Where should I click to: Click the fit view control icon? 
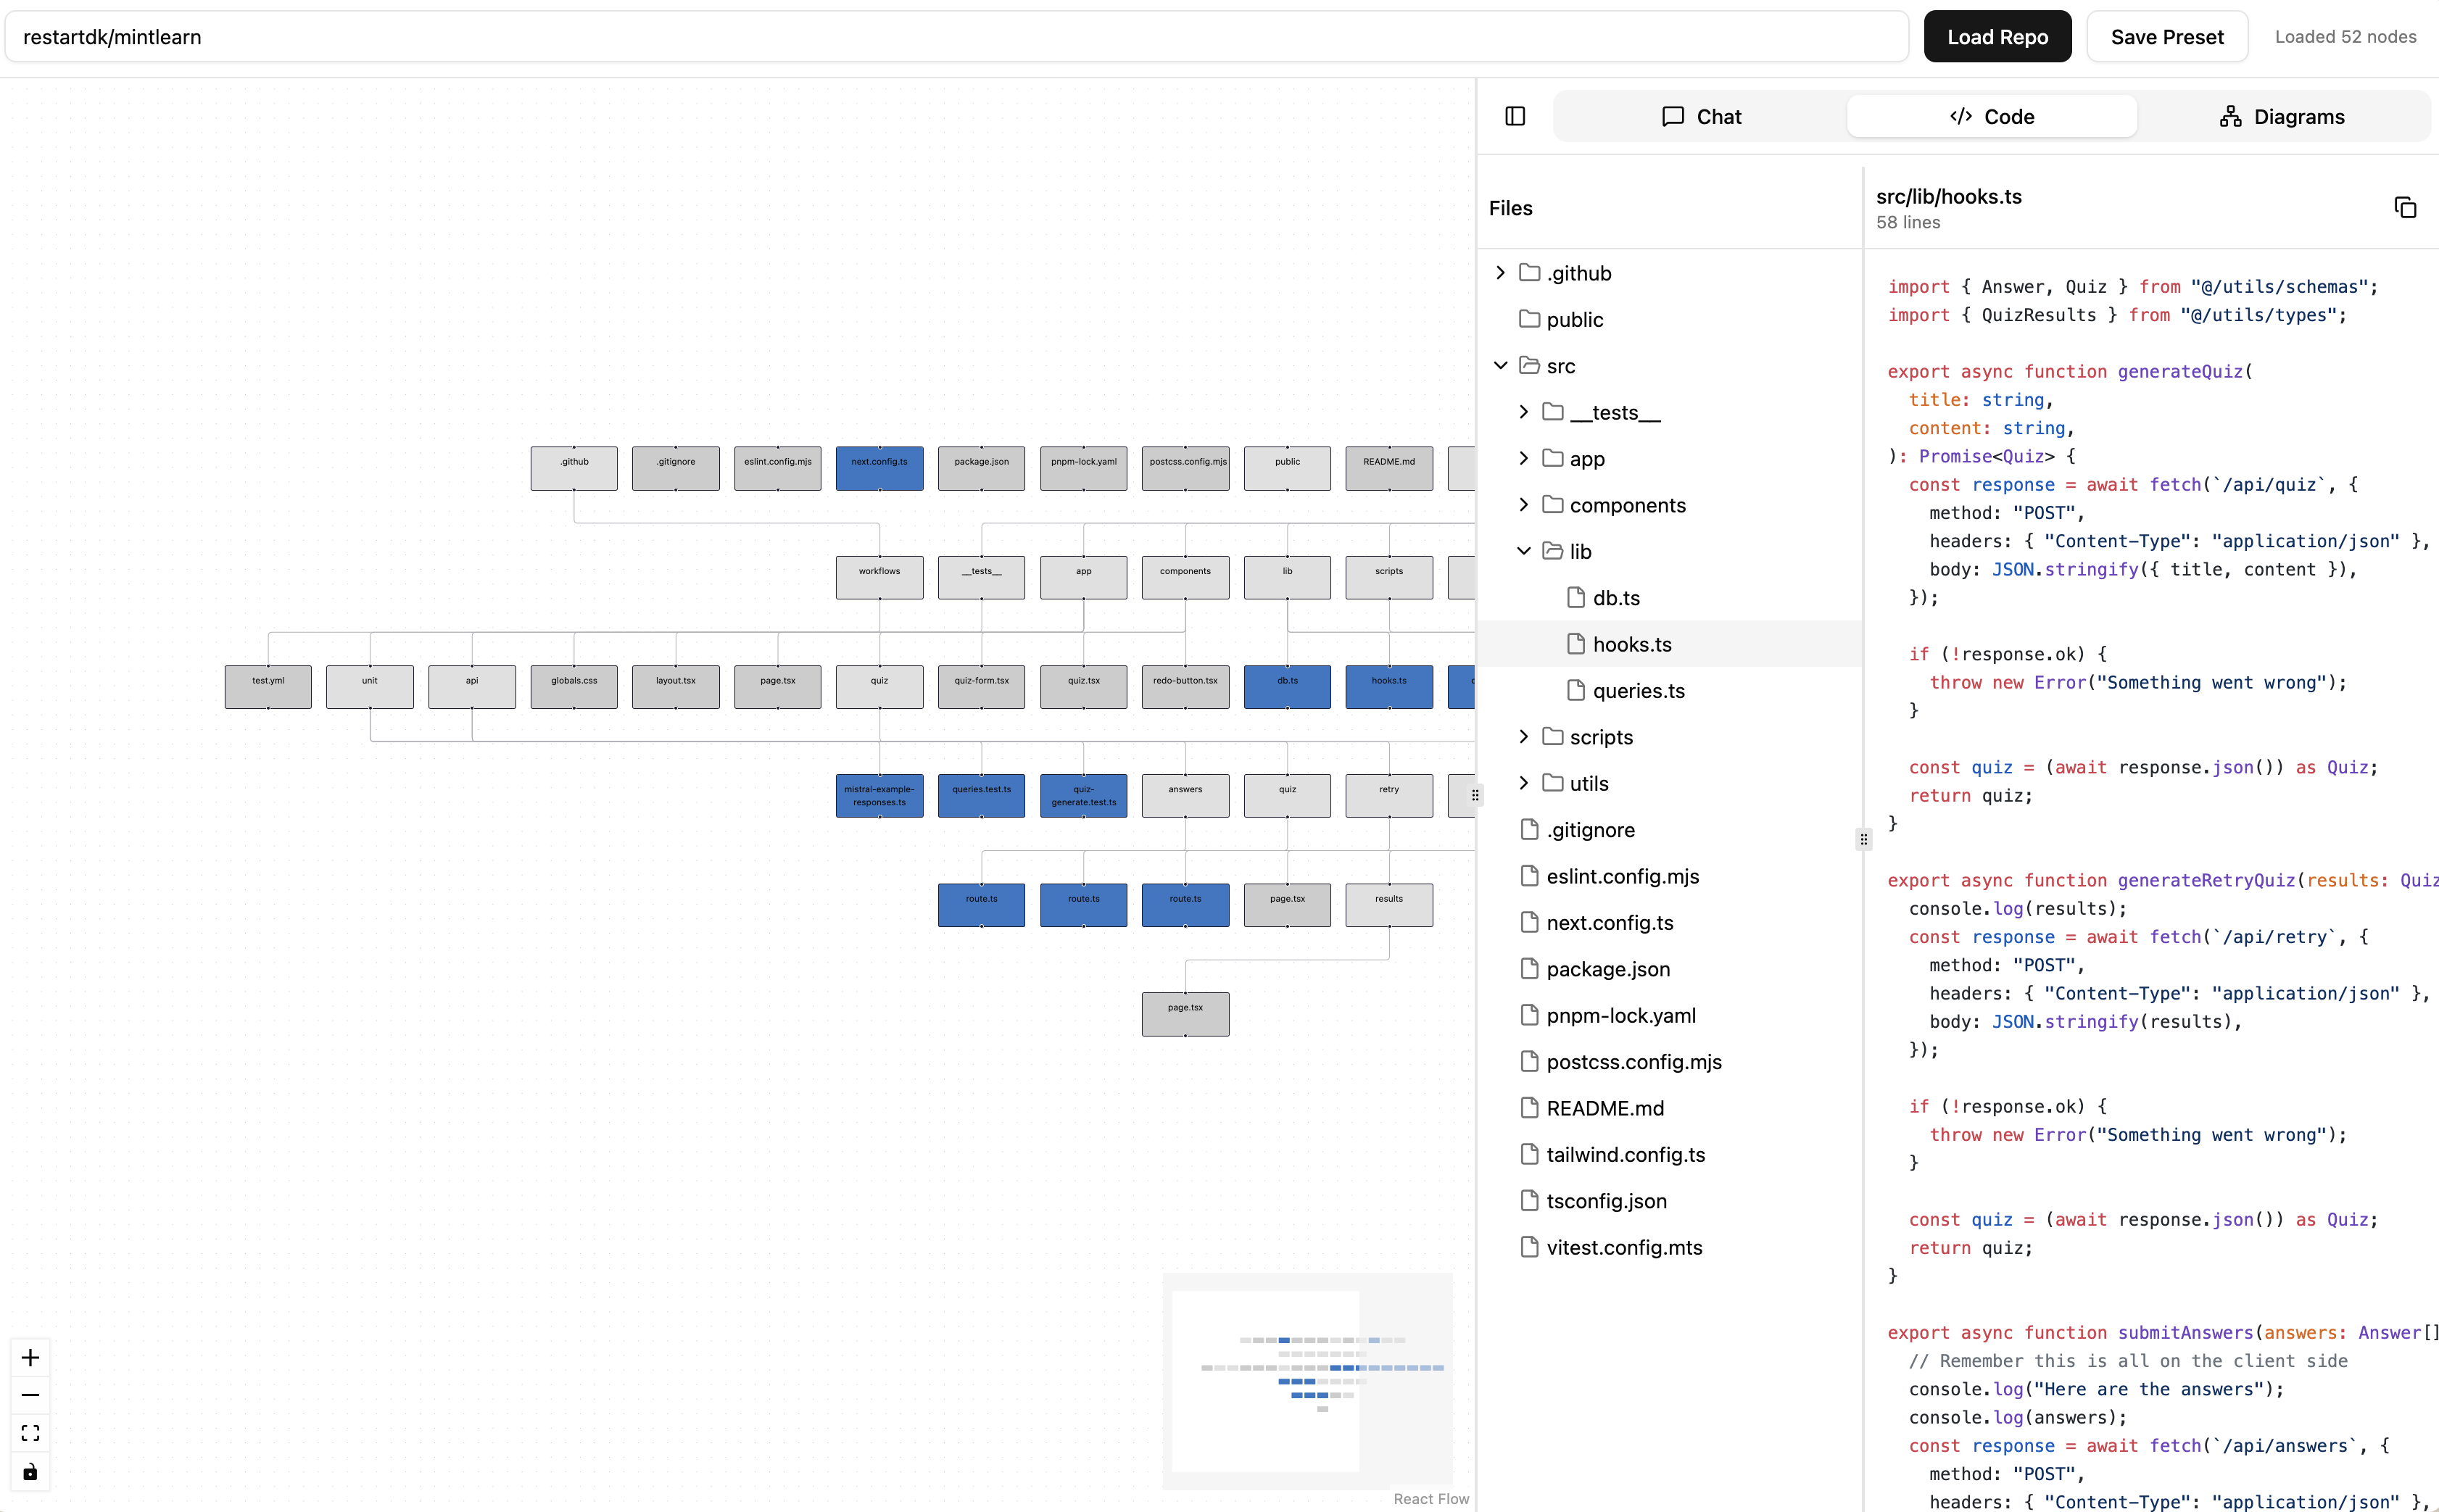(30, 1433)
